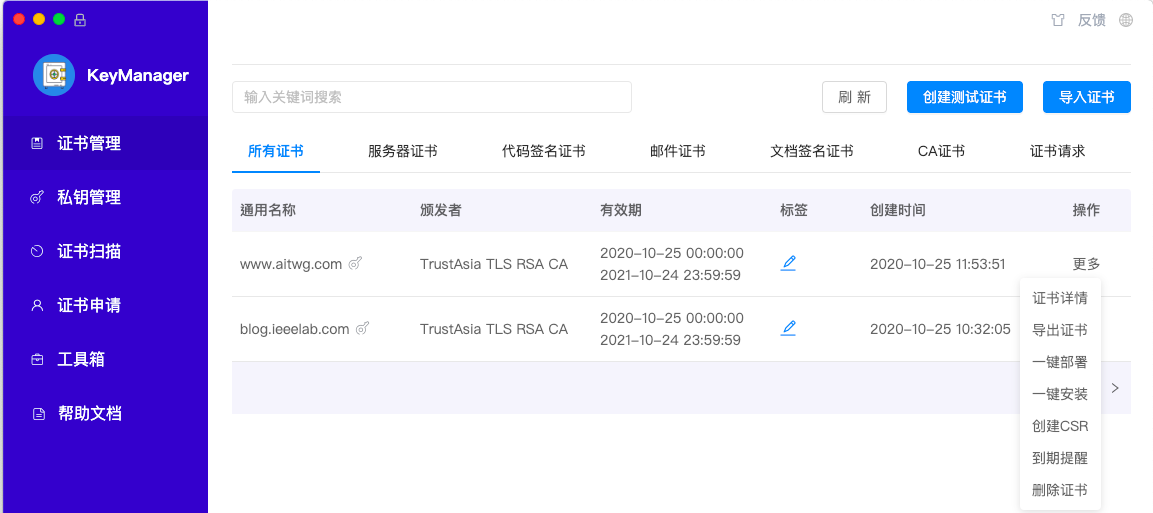Click the KeyManager safe logo icon

click(54, 75)
